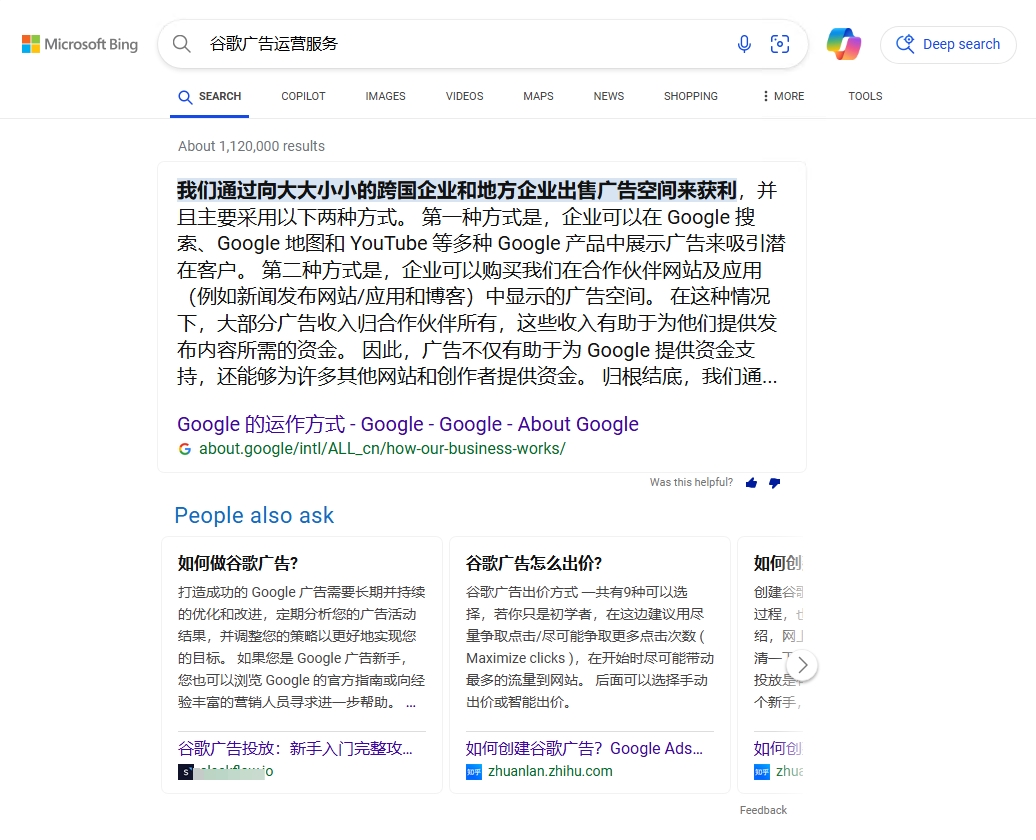Click the Deep search button
The image size is (1036, 840).
[x=948, y=44]
